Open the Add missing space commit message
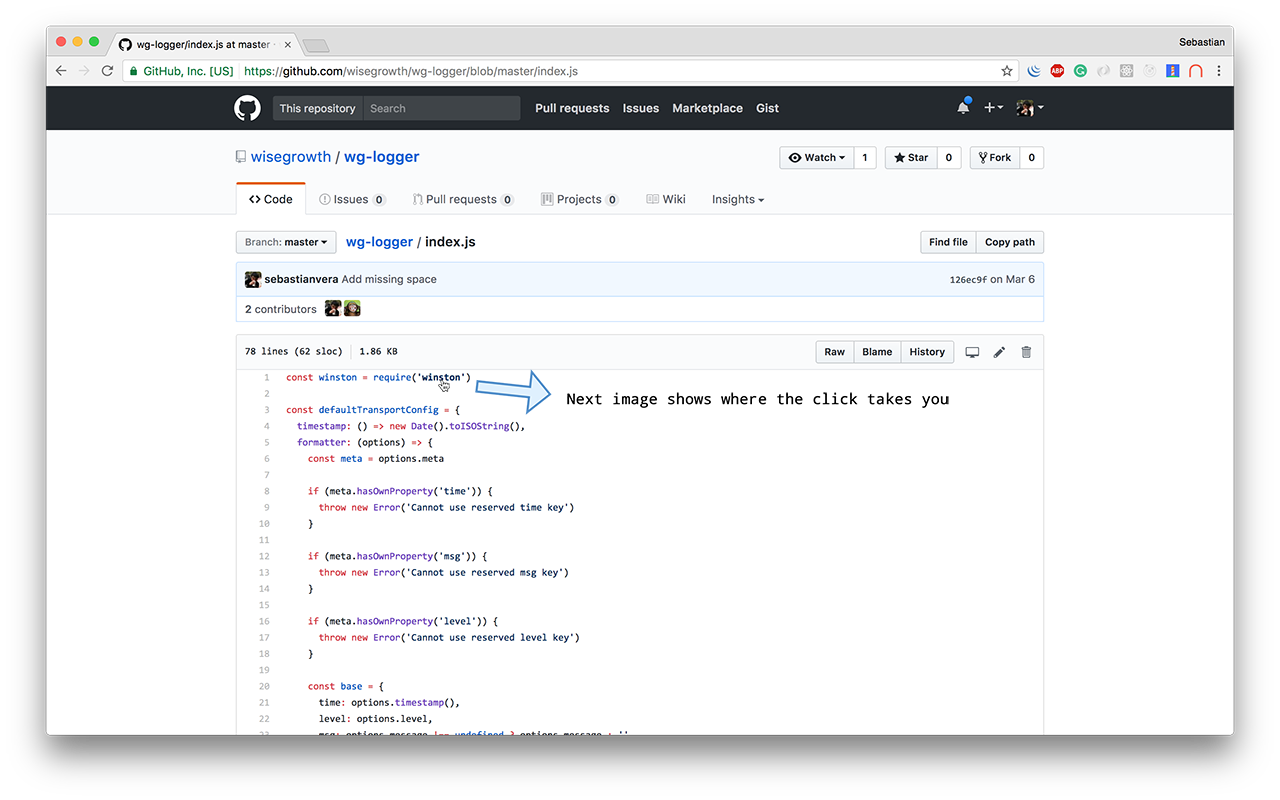This screenshot has width=1280, height=800. pos(389,279)
